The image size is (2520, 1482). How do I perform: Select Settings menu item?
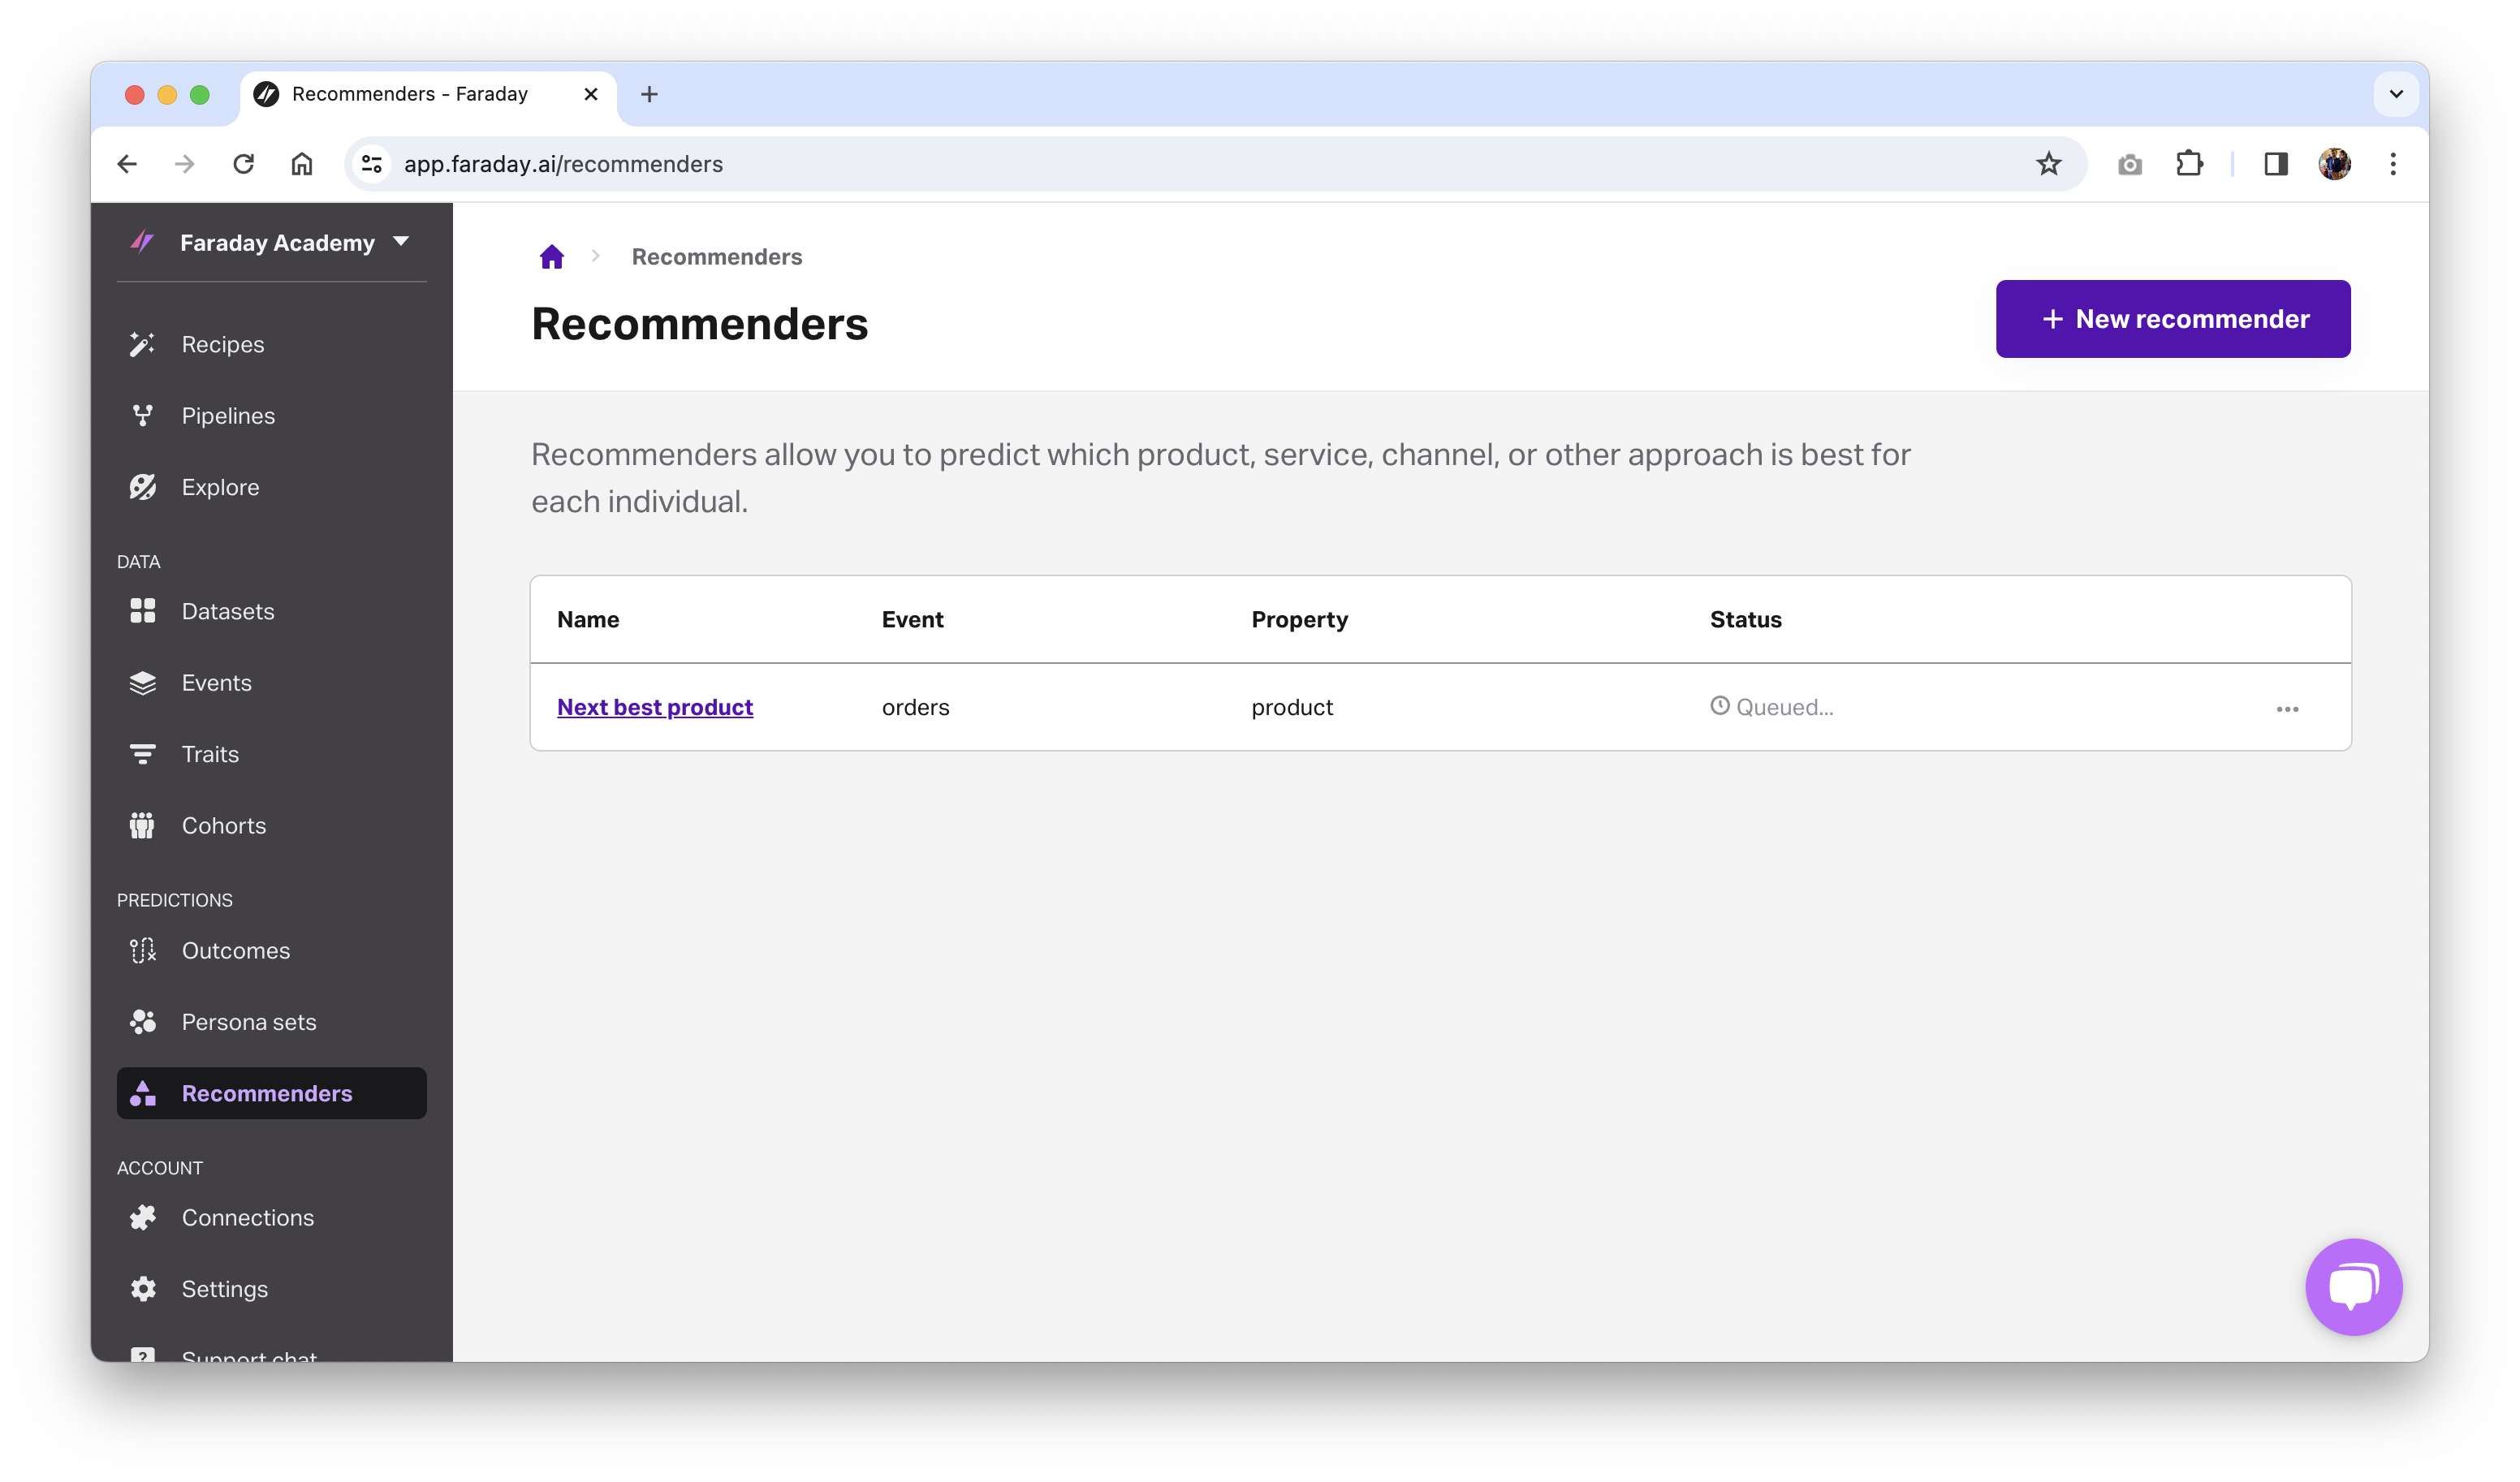(271, 1289)
